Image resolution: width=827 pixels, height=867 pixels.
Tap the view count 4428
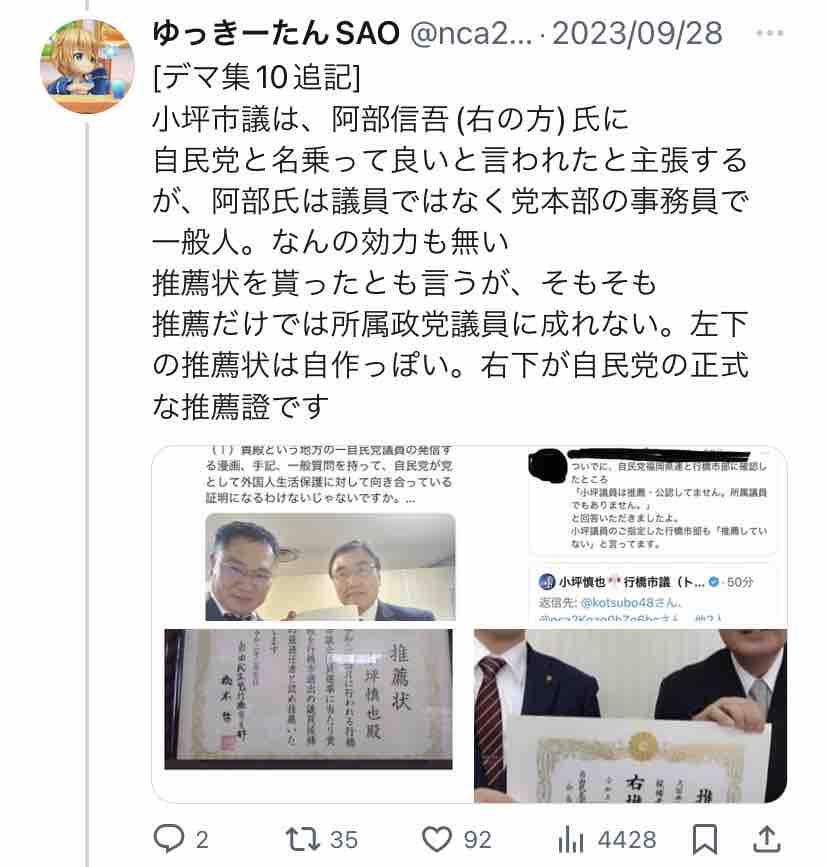pos(627,840)
